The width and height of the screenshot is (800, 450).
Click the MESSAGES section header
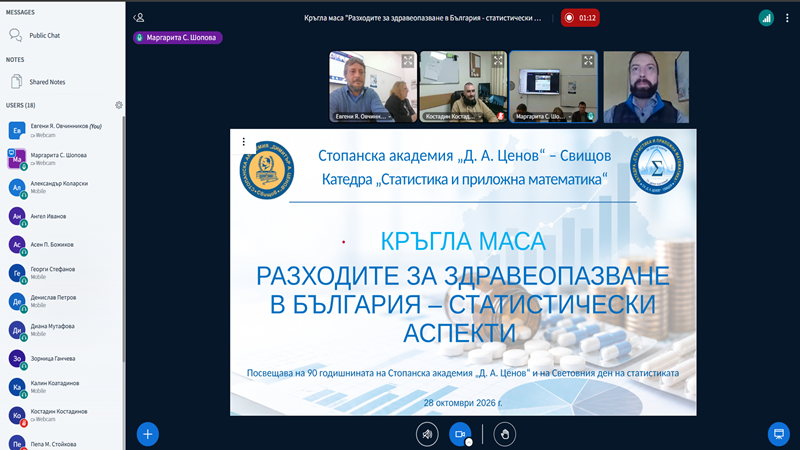20,12
